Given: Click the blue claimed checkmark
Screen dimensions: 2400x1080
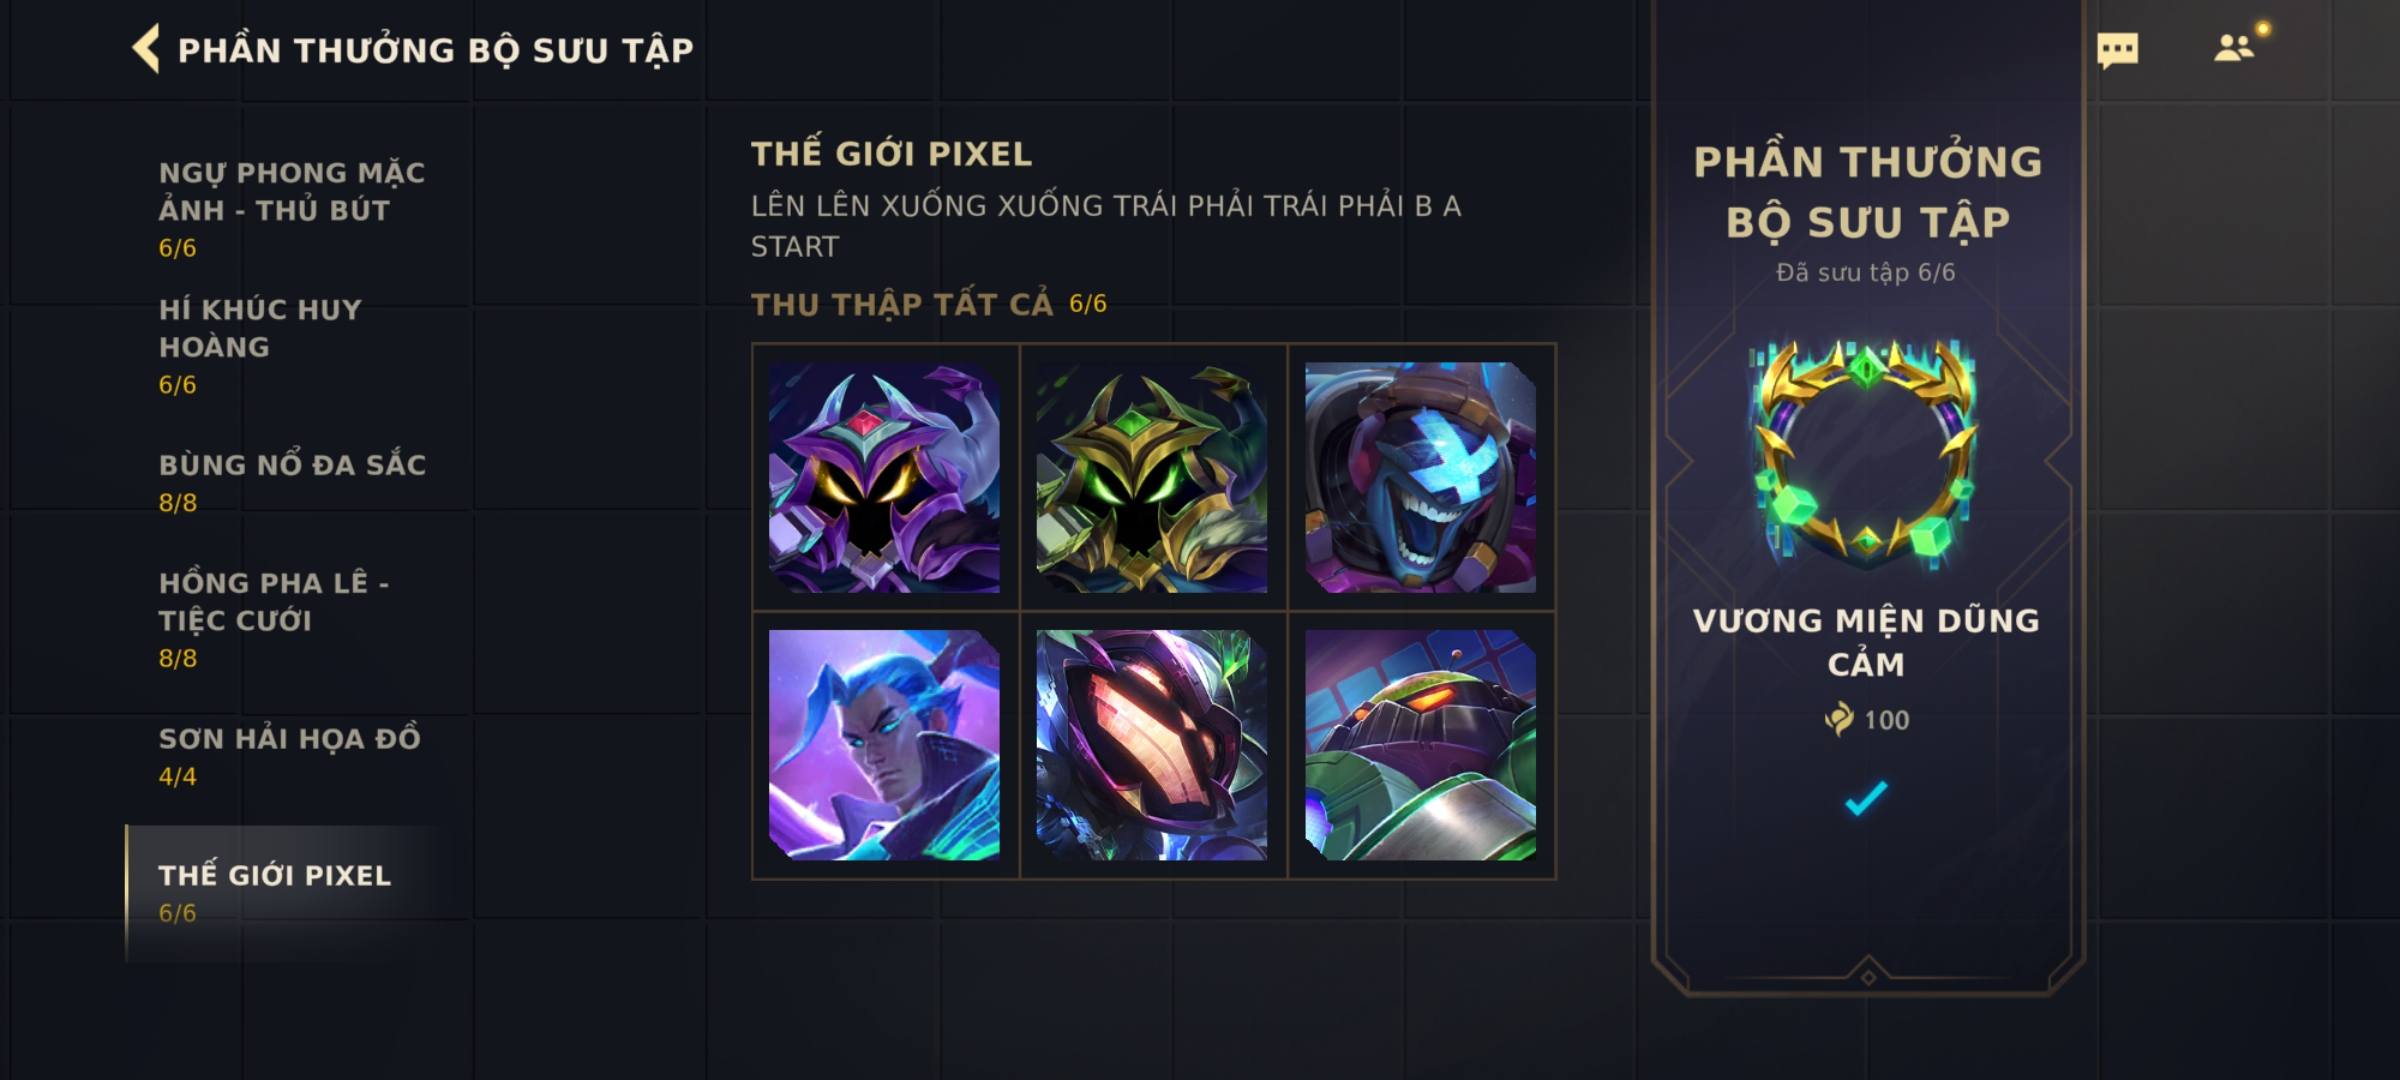Looking at the screenshot, I should coord(1866,798).
